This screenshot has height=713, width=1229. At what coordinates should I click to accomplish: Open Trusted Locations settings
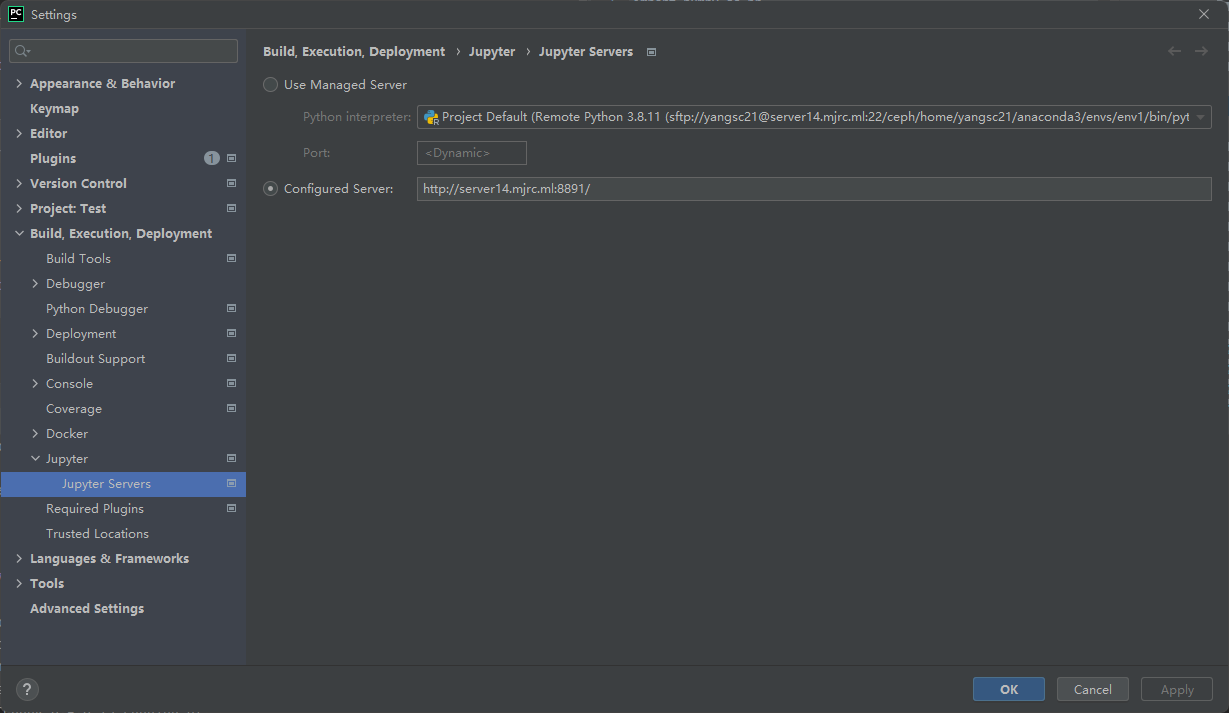(x=97, y=533)
